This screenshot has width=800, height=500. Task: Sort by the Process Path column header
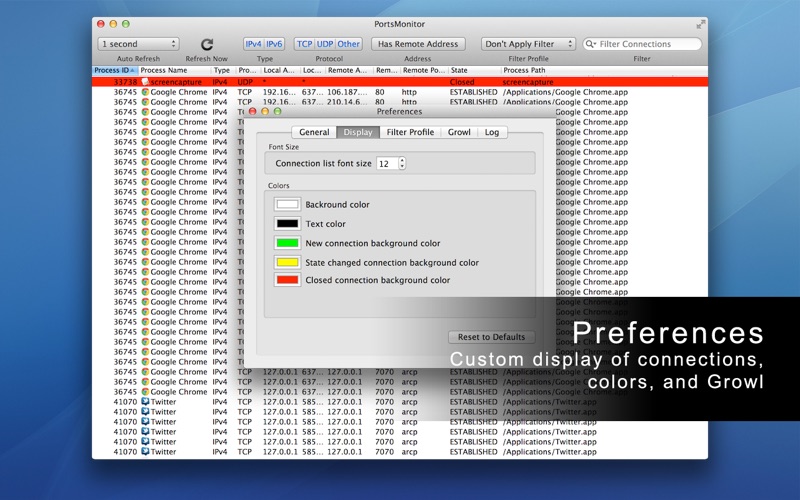point(604,70)
